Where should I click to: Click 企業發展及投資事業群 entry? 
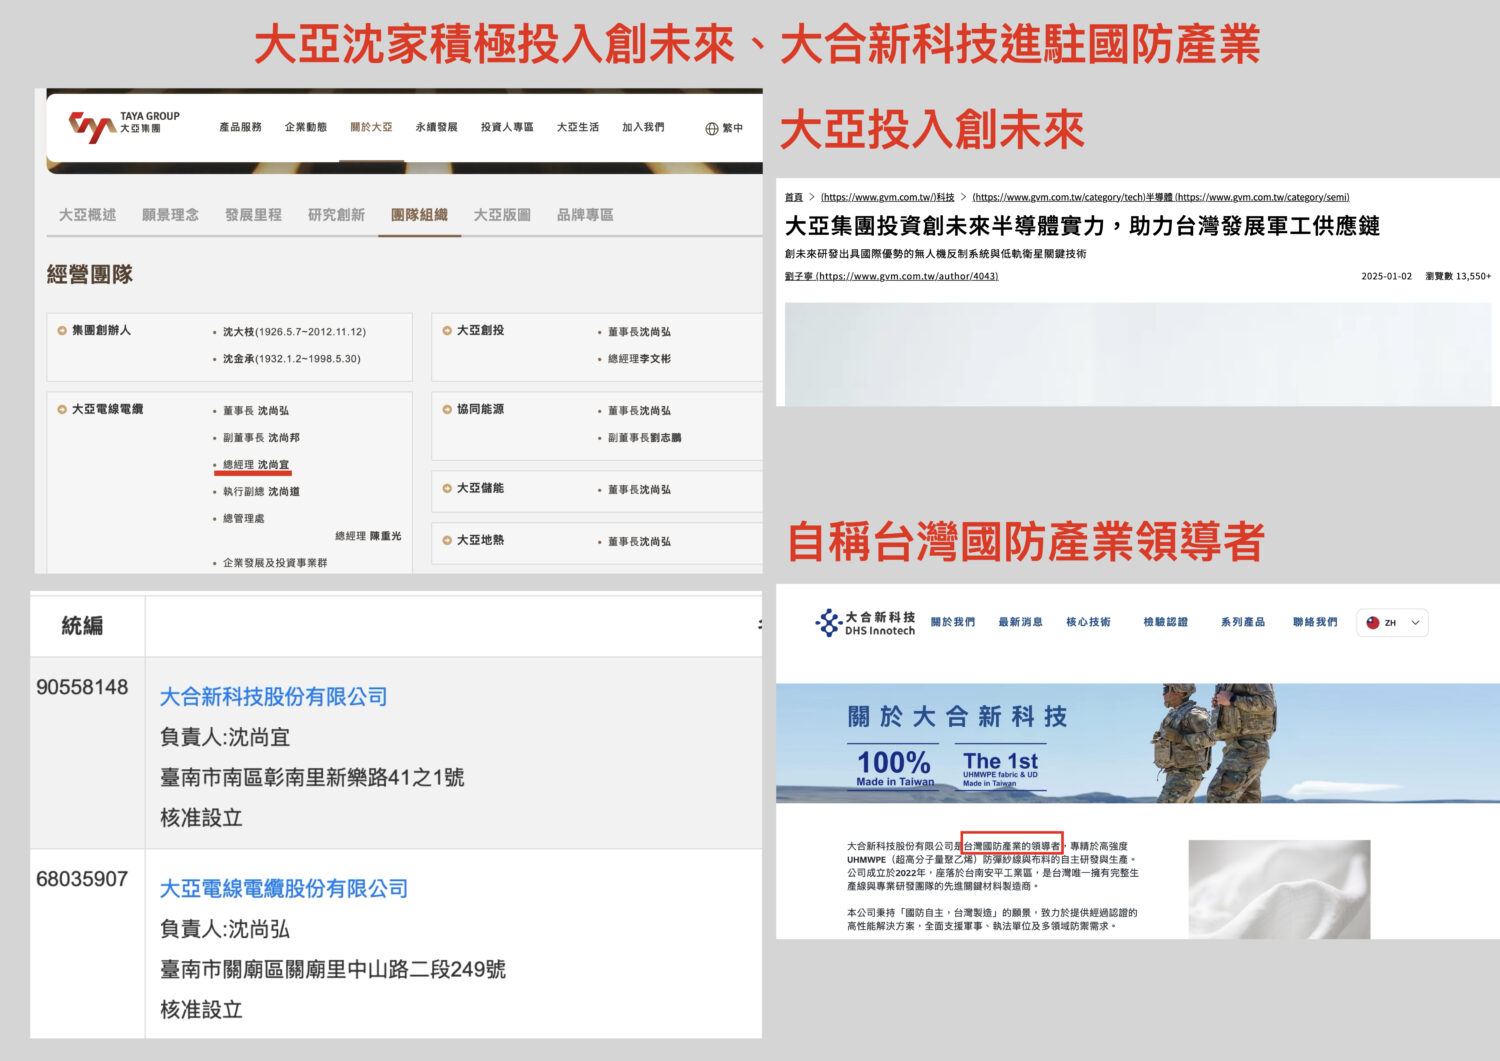click(x=275, y=563)
